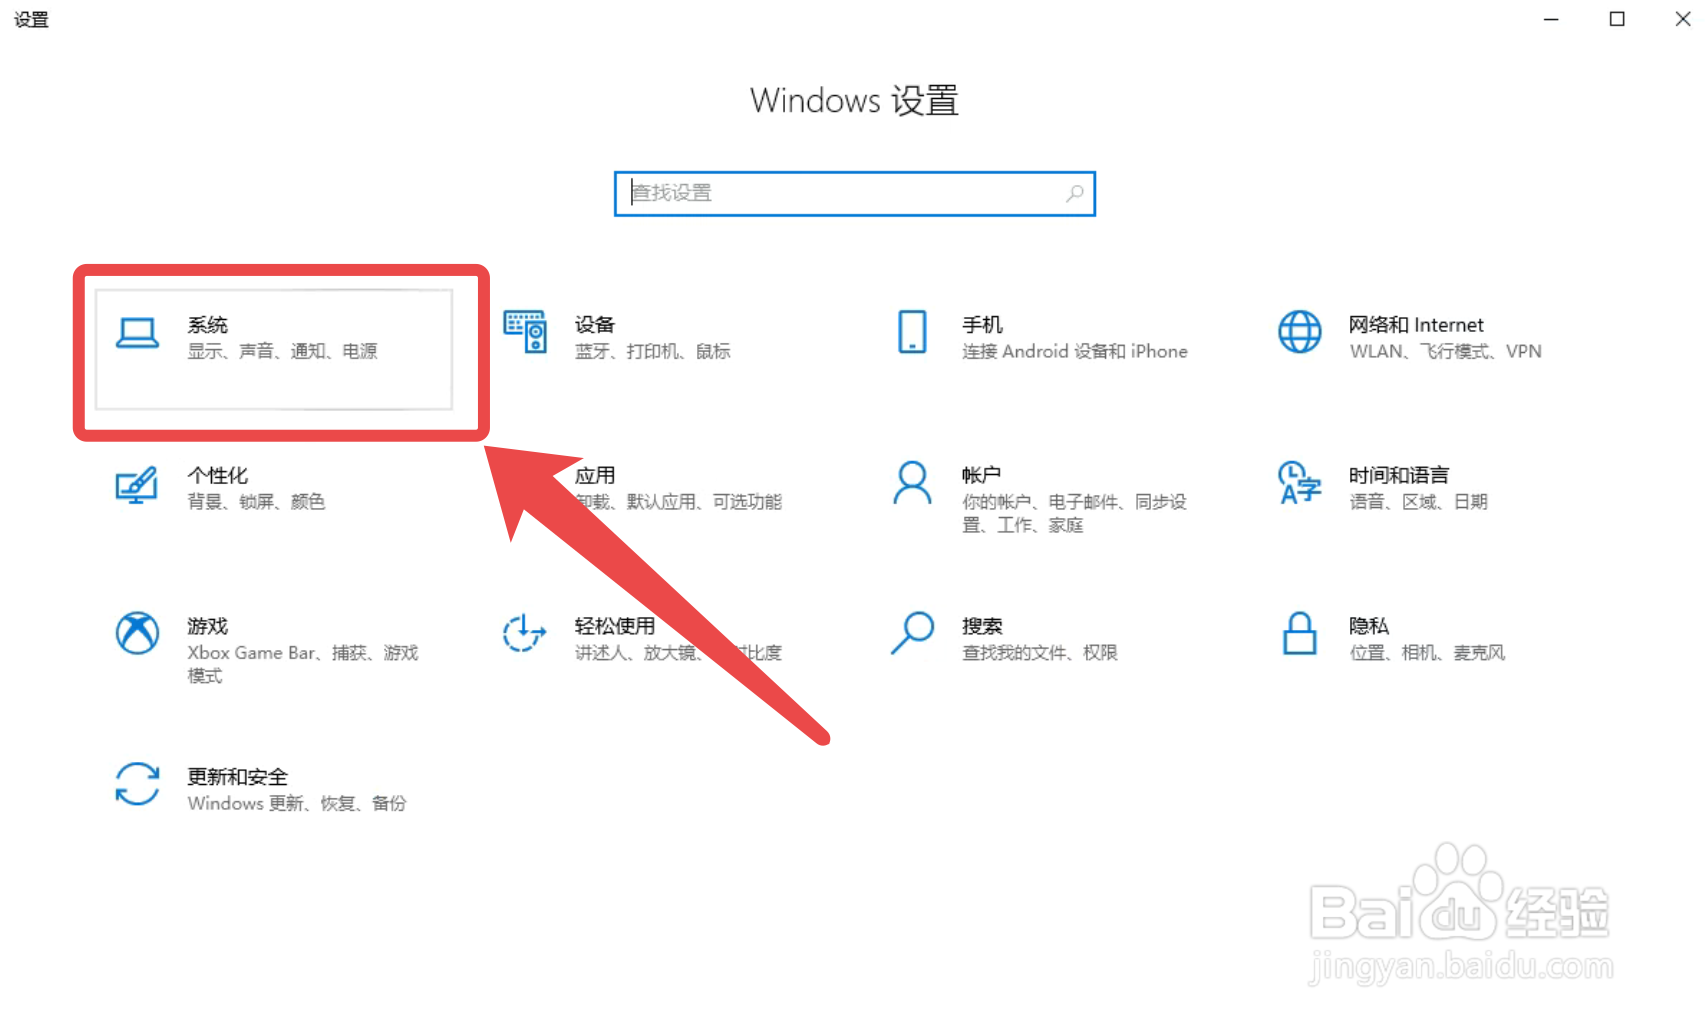Click the 隐私 privacy lock icon
Screen dimensions: 1706x1024
(1298, 635)
